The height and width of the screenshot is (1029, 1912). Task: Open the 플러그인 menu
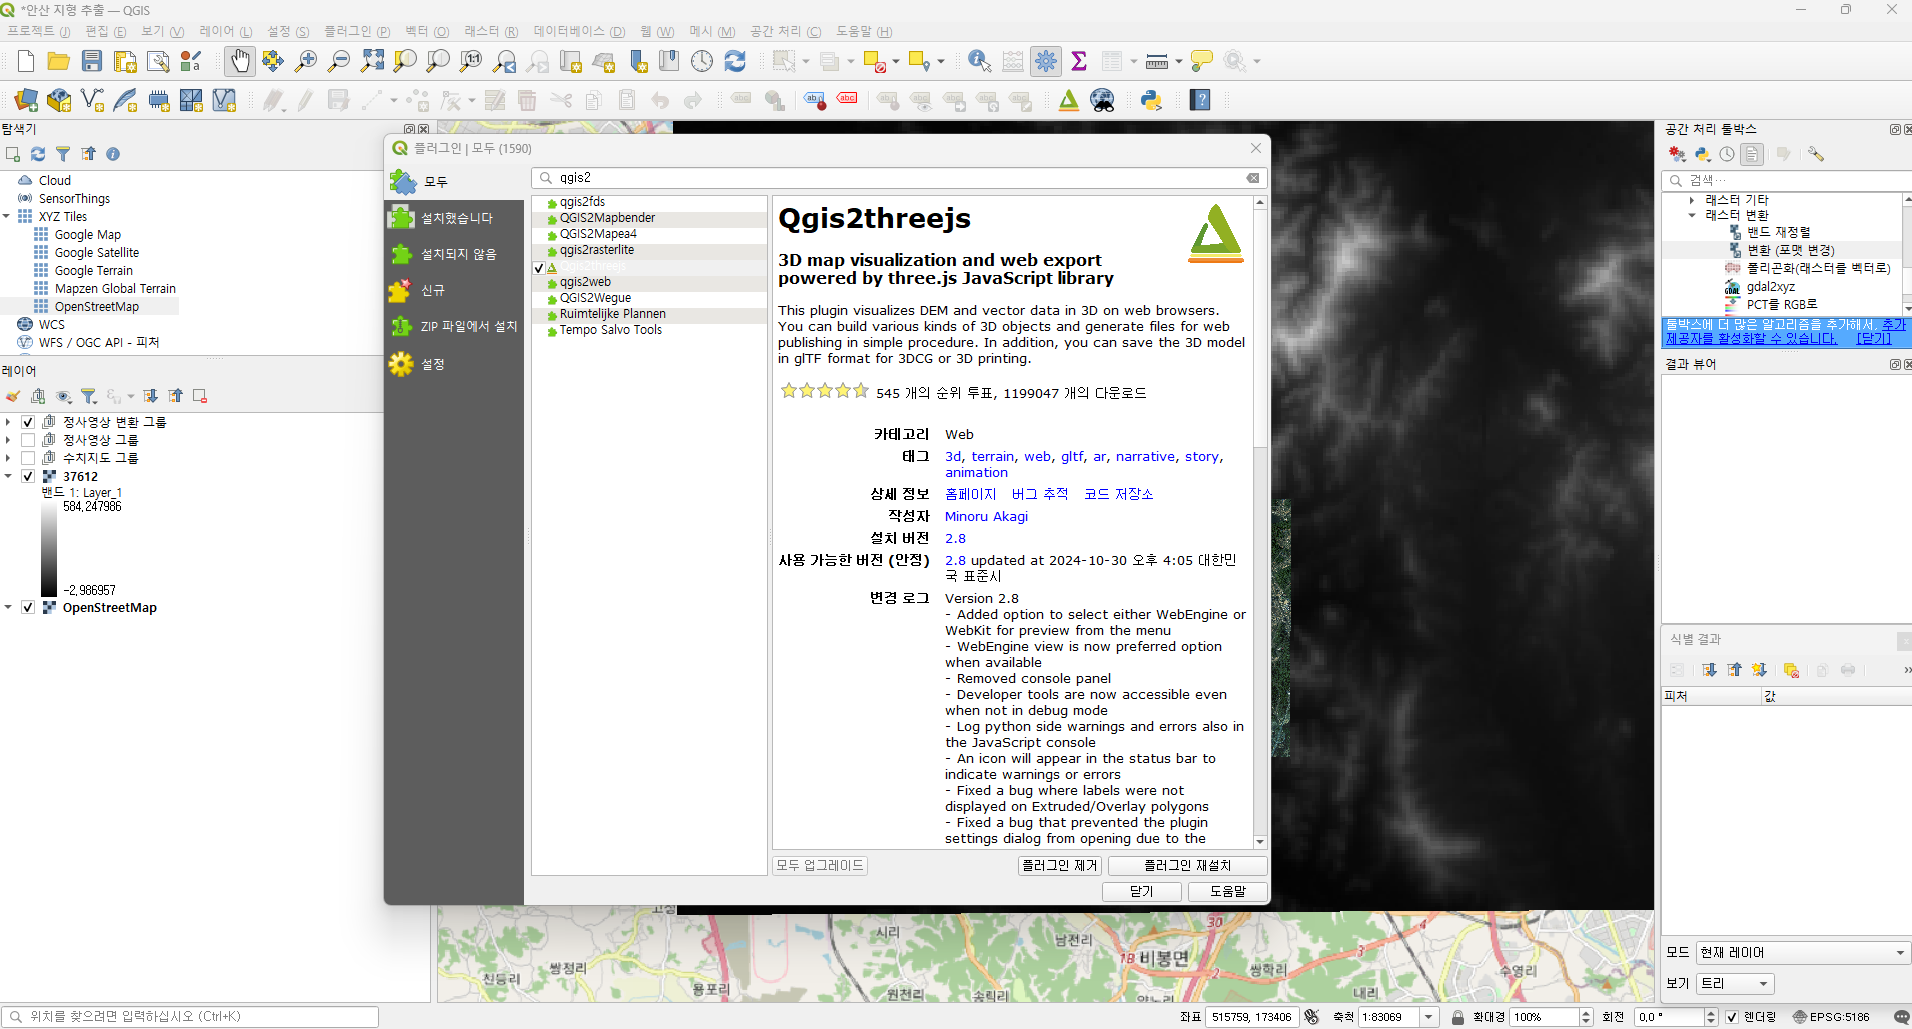pyautogui.click(x=357, y=32)
